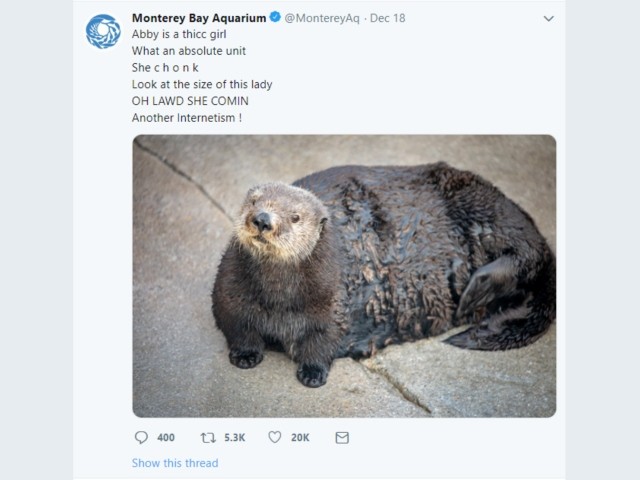640x480 pixels.
Task: Send tweet via the envelope icon
Action: point(342,438)
